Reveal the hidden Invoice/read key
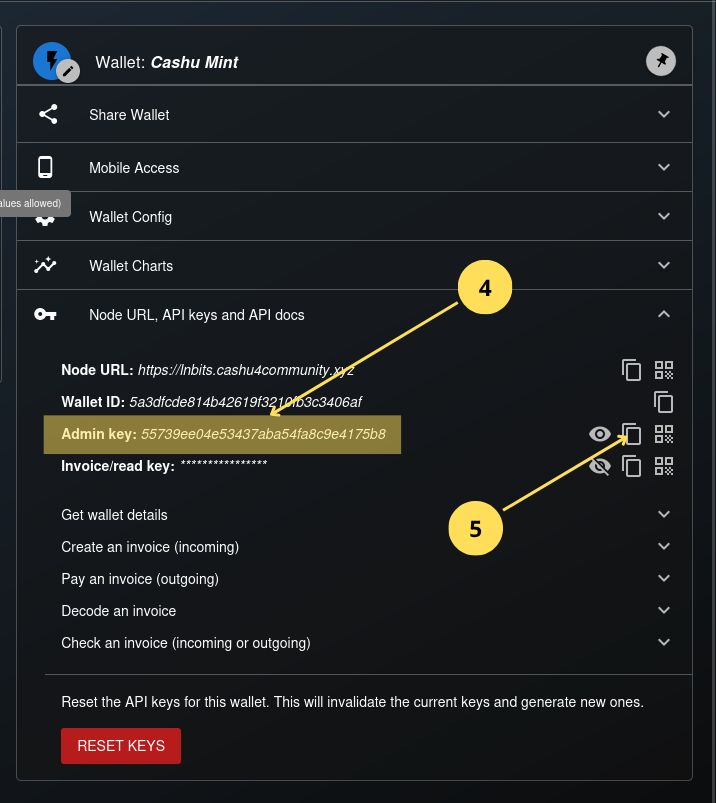Image resolution: width=716 pixels, height=803 pixels. (x=600, y=466)
